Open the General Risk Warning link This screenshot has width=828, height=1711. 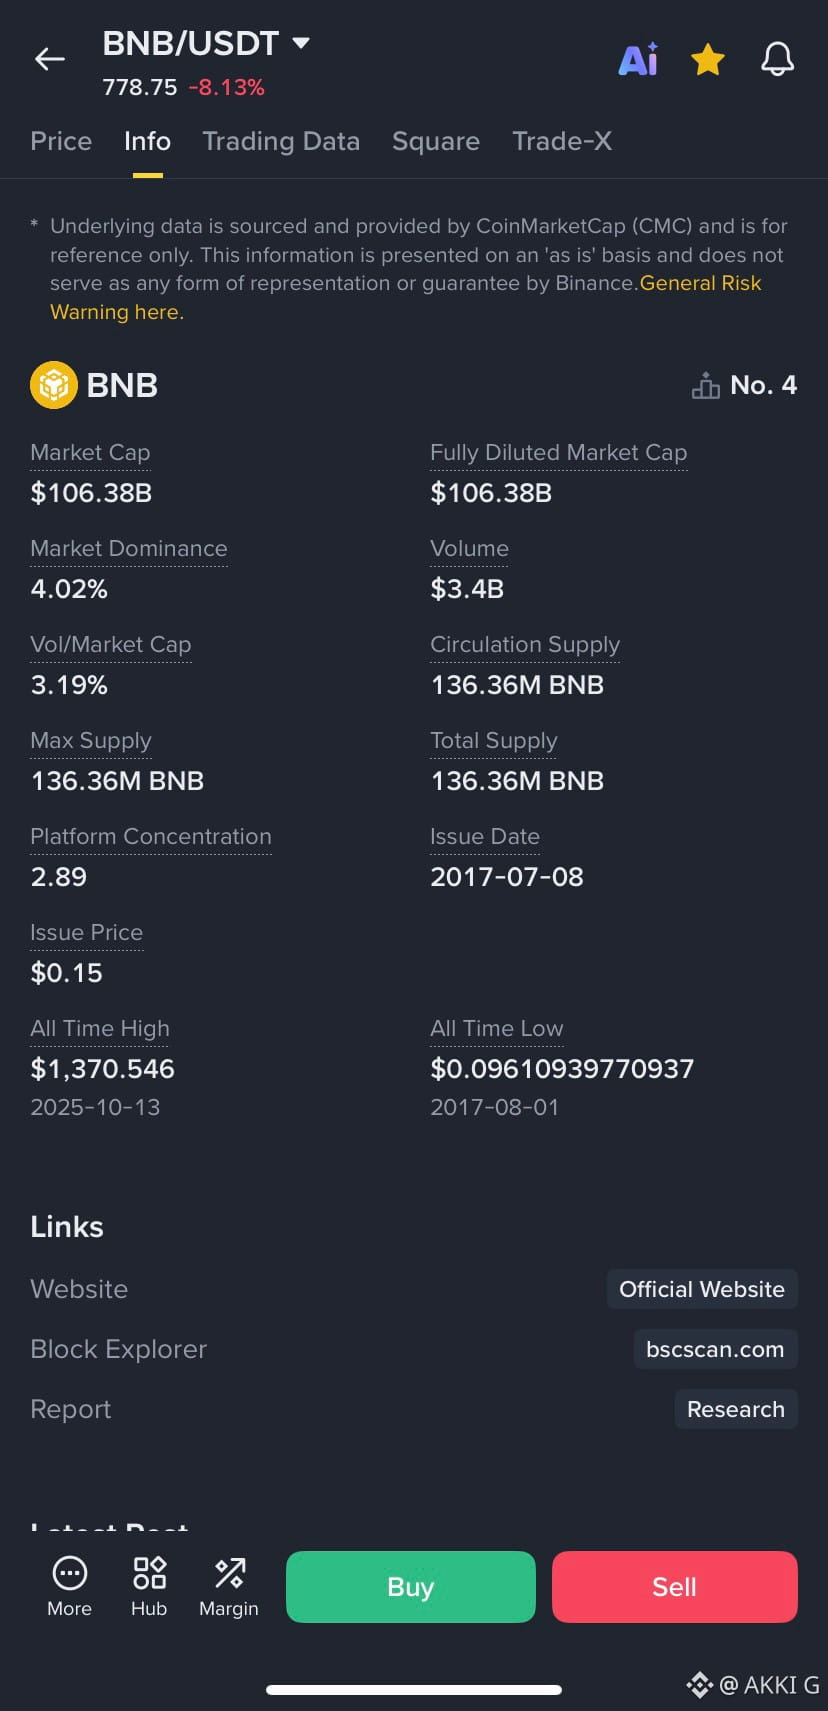click(x=700, y=284)
